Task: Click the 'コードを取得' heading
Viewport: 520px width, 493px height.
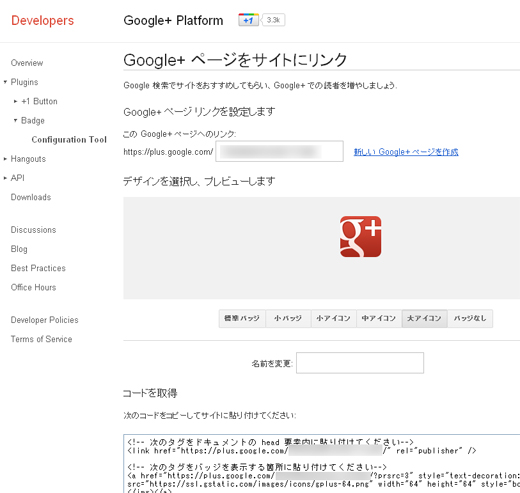Action: pos(150,393)
